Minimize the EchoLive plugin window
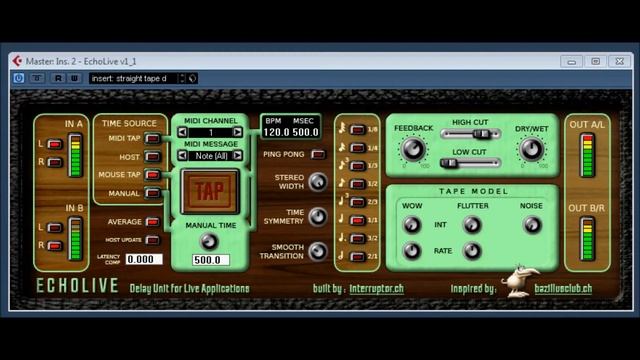Image resolution: width=640 pixels, height=360 pixels. point(571,62)
